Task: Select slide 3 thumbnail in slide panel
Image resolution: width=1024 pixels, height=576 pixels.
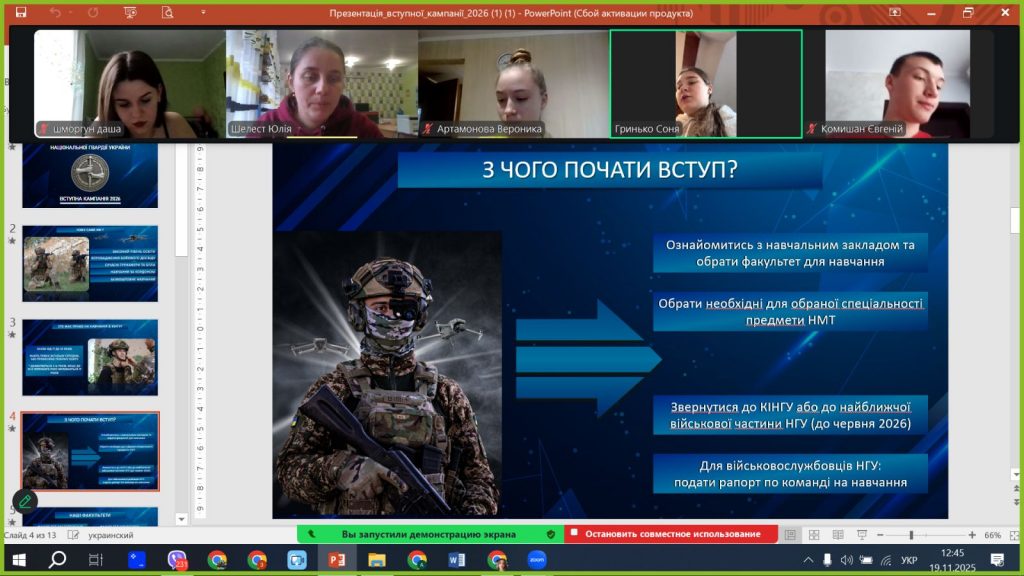Action: click(90, 357)
